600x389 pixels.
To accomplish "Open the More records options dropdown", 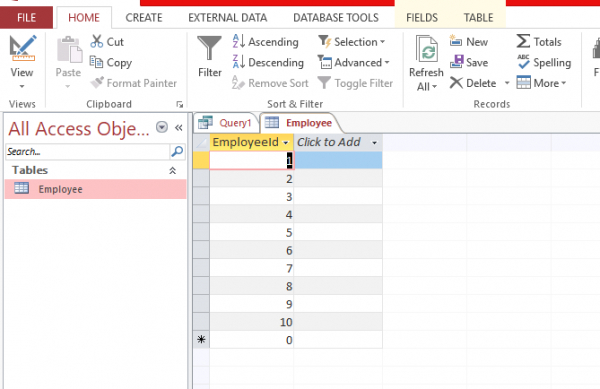I will (x=541, y=83).
